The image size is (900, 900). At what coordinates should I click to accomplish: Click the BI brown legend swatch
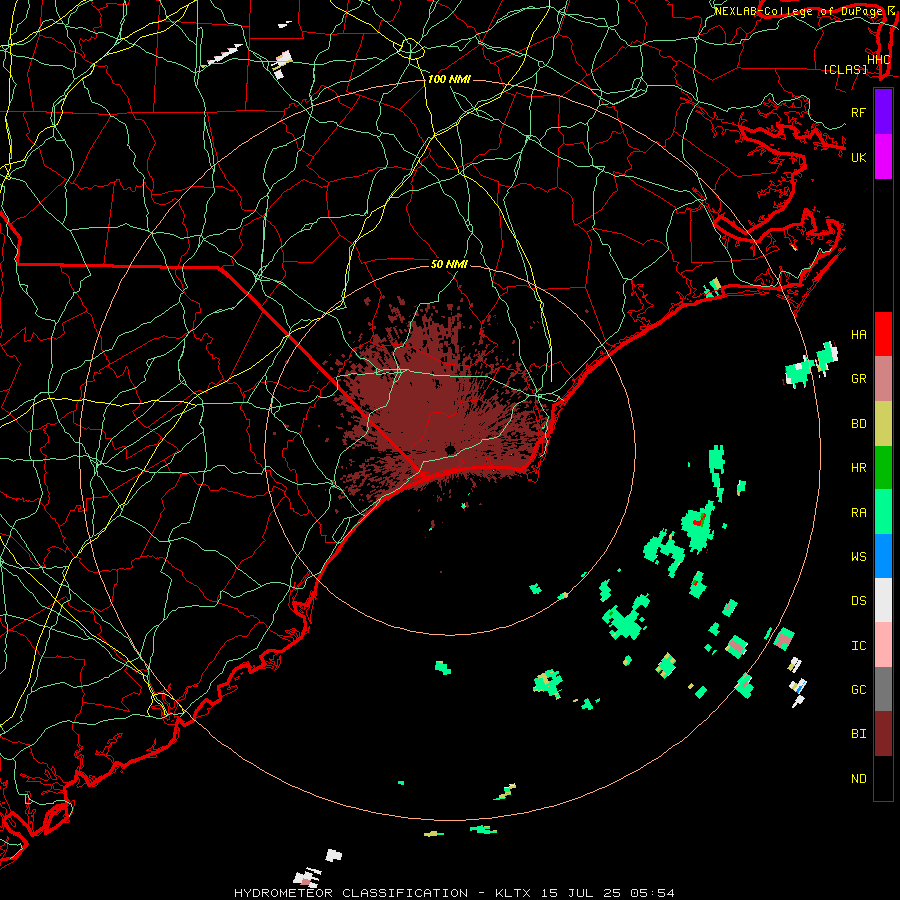pyautogui.click(x=883, y=734)
